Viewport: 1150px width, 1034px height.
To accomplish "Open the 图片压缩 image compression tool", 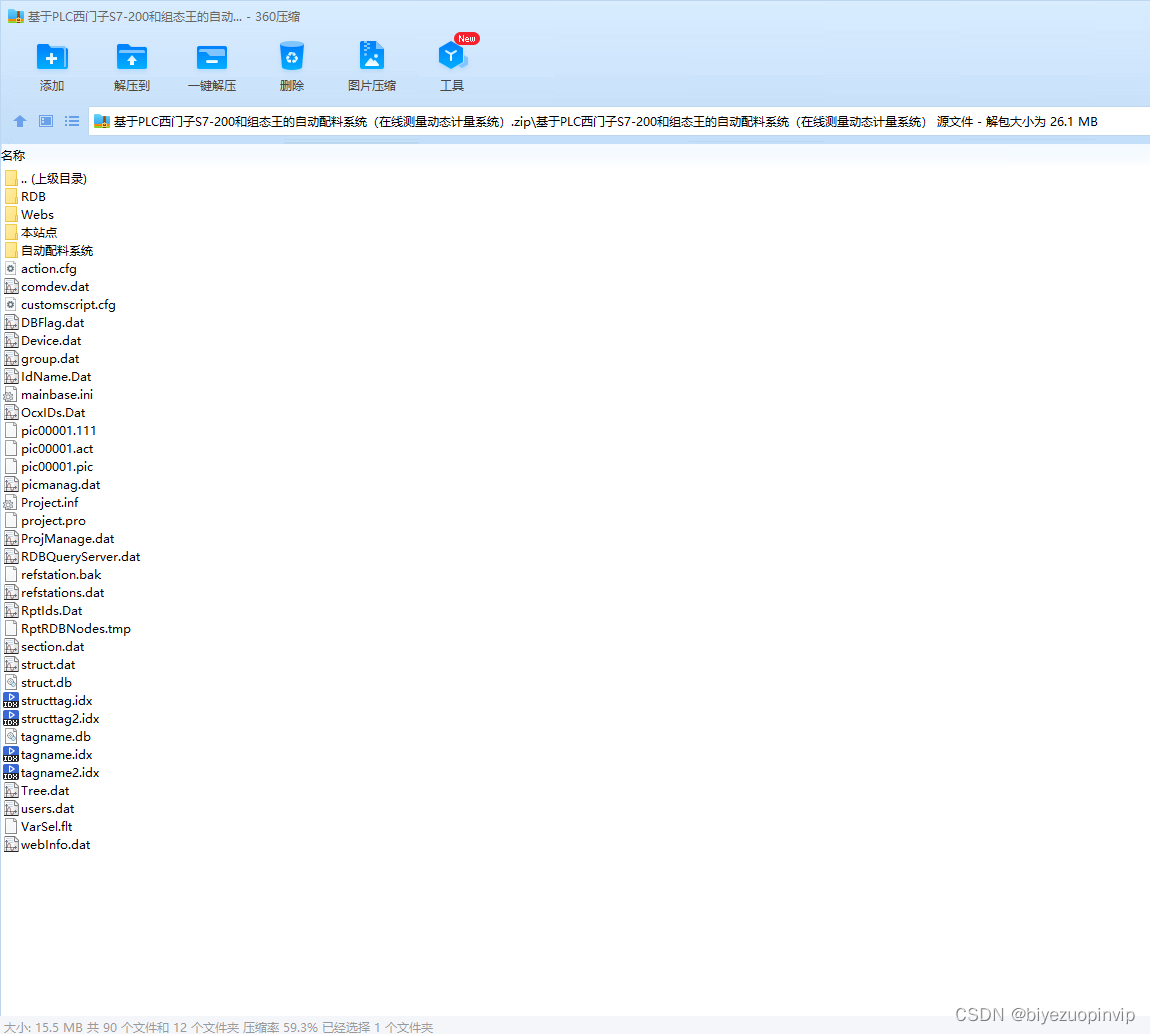I will 372,56.
